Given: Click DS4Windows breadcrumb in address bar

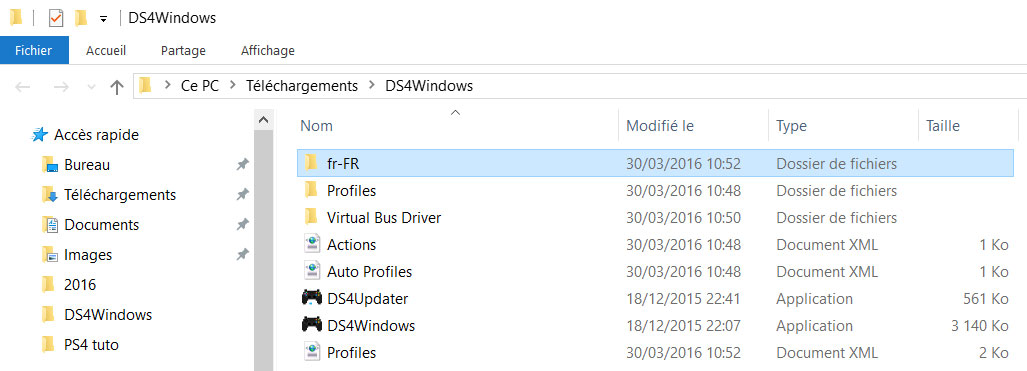Looking at the screenshot, I should (429, 86).
